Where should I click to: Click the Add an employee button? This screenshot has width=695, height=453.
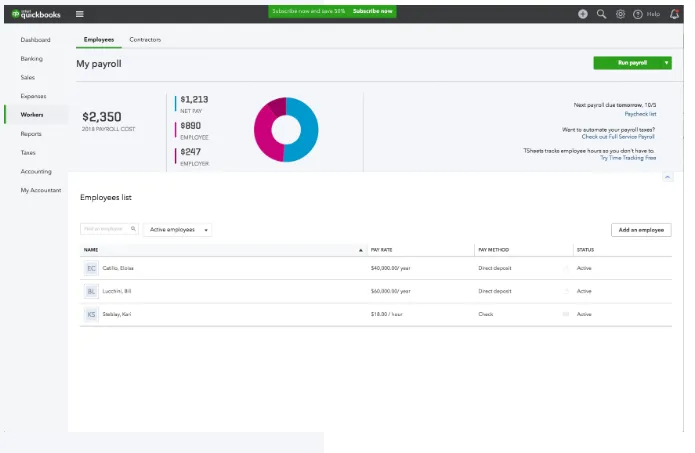pos(641,230)
